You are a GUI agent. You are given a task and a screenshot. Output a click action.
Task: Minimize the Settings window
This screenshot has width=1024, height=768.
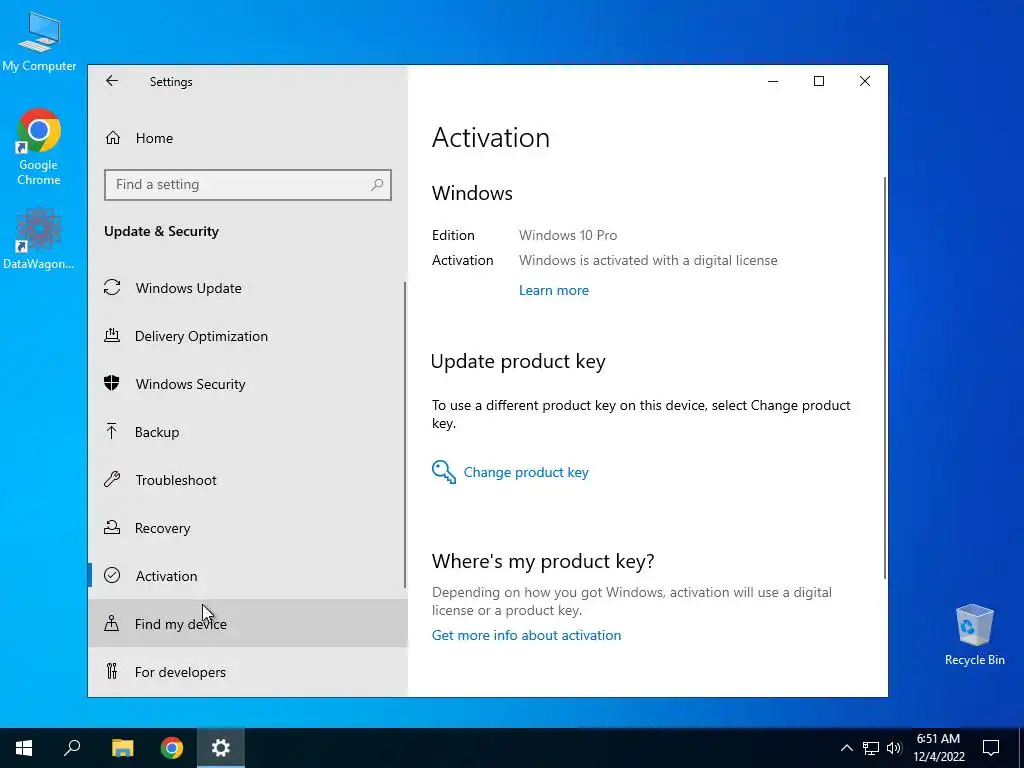pos(773,81)
